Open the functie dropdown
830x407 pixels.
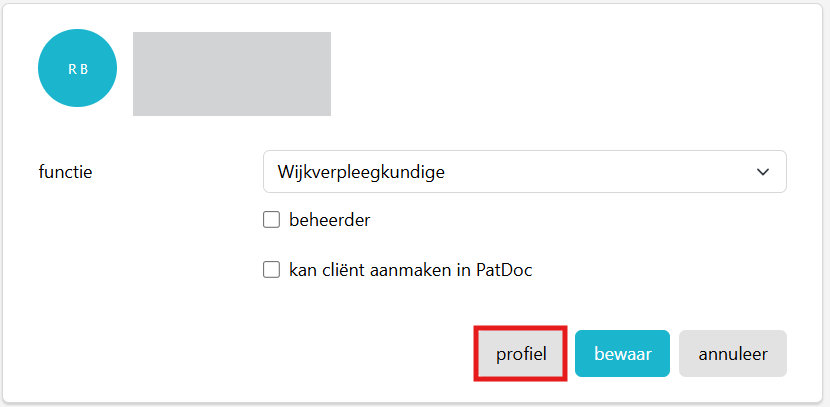(525, 172)
